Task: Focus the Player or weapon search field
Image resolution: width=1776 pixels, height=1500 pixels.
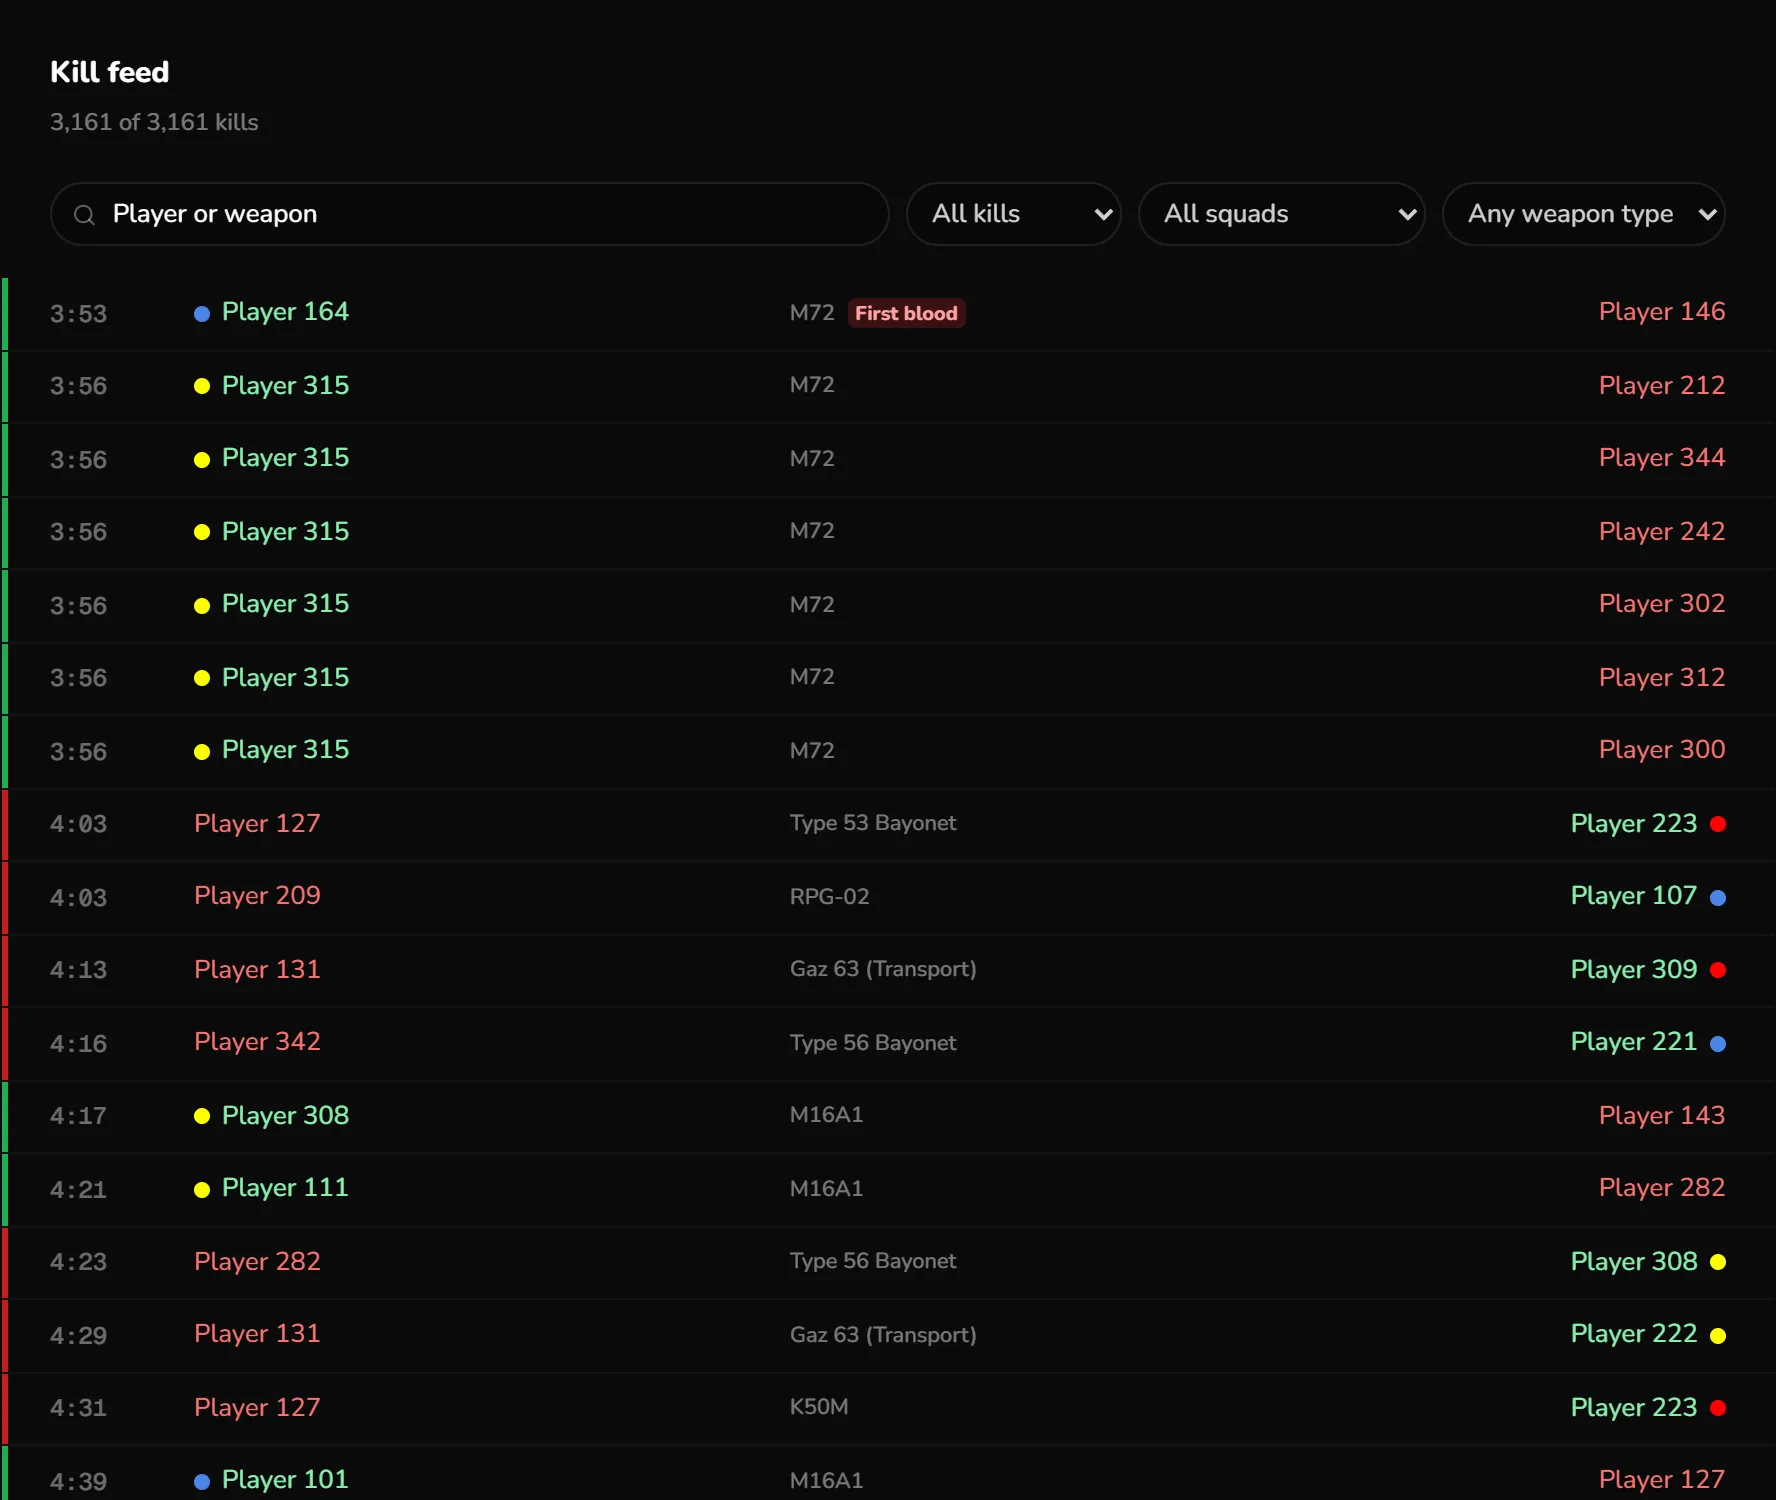Action: 469,214
